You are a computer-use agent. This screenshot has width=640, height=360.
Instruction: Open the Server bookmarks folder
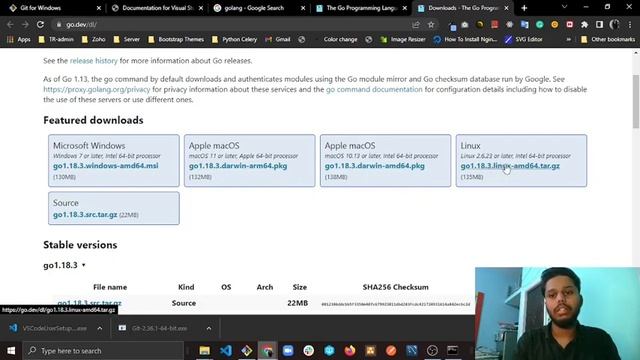[x=127, y=39]
